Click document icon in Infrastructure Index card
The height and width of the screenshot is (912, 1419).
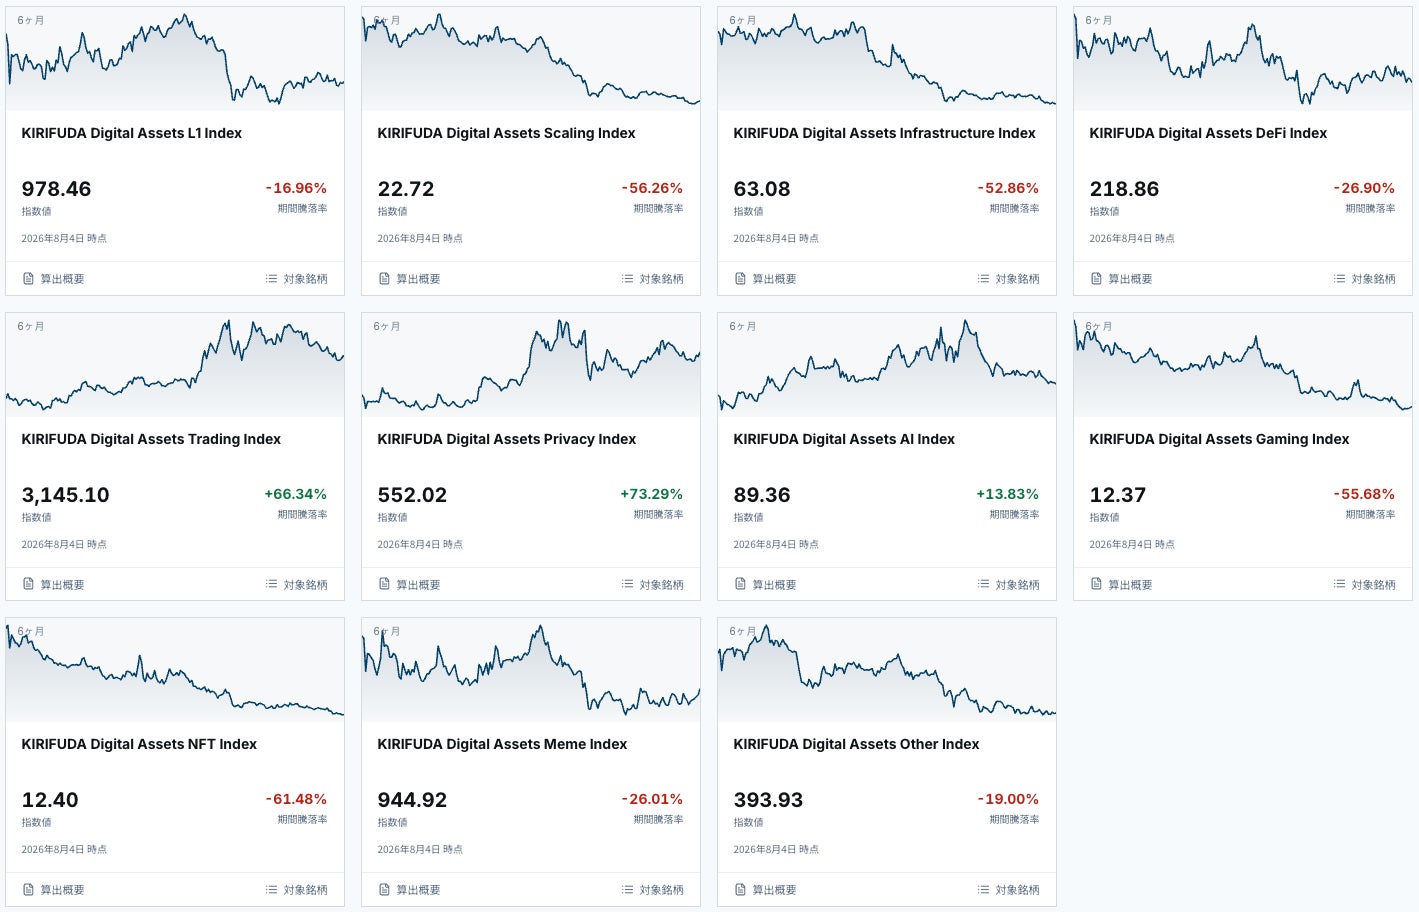click(x=740, y=279)
